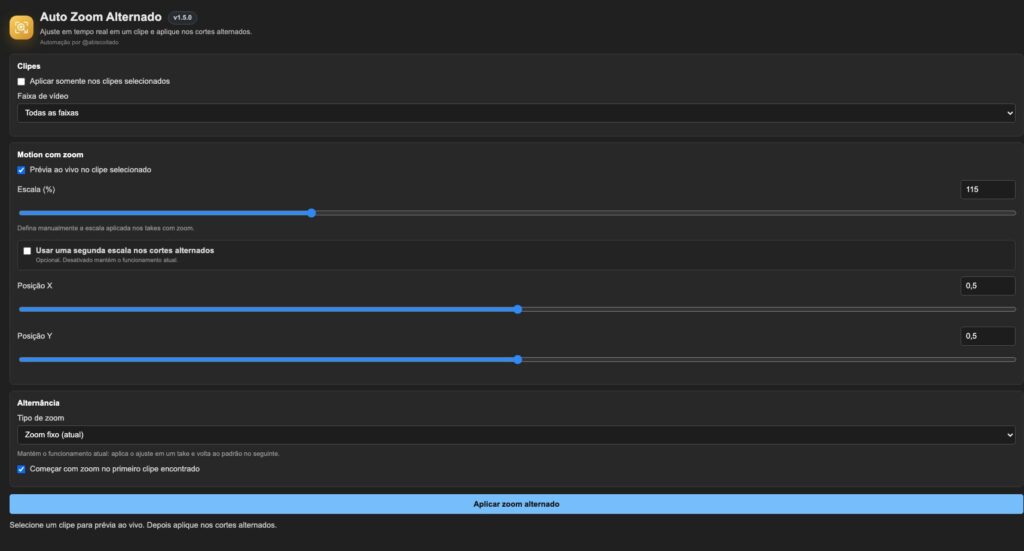
Task: Enable Aplicar somente nos clipes selecionados checkbox
Action: point(22,82)
